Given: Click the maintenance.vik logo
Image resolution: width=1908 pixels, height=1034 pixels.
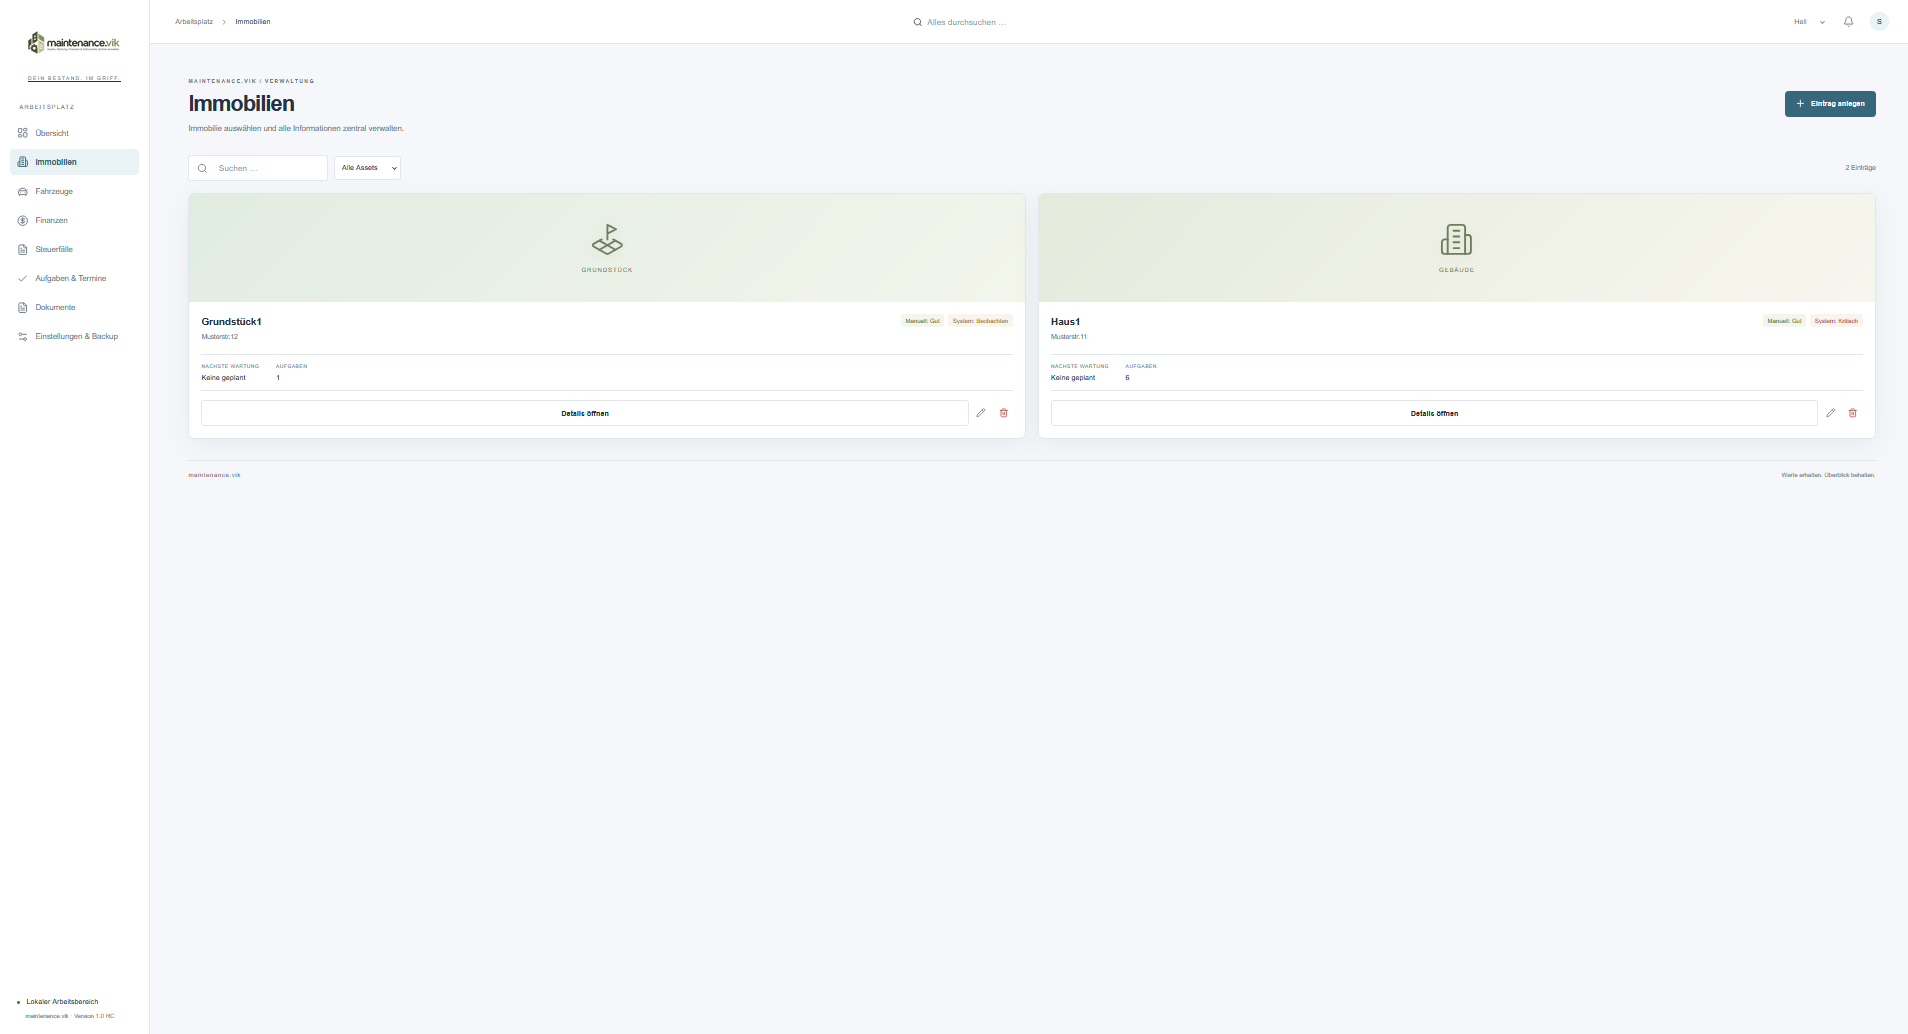Looking at the screenshot, I should point(74,43).
